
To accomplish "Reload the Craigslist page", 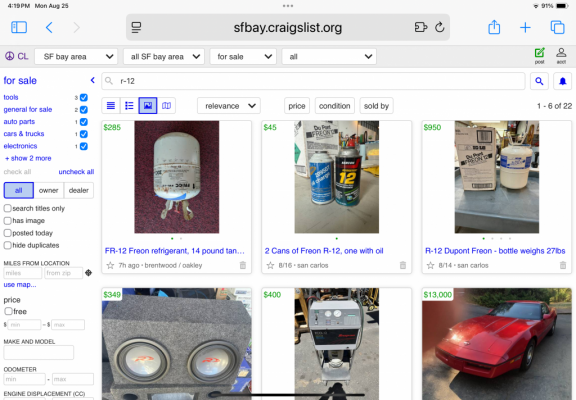I will pyautogui.click(x=440, y=27).
